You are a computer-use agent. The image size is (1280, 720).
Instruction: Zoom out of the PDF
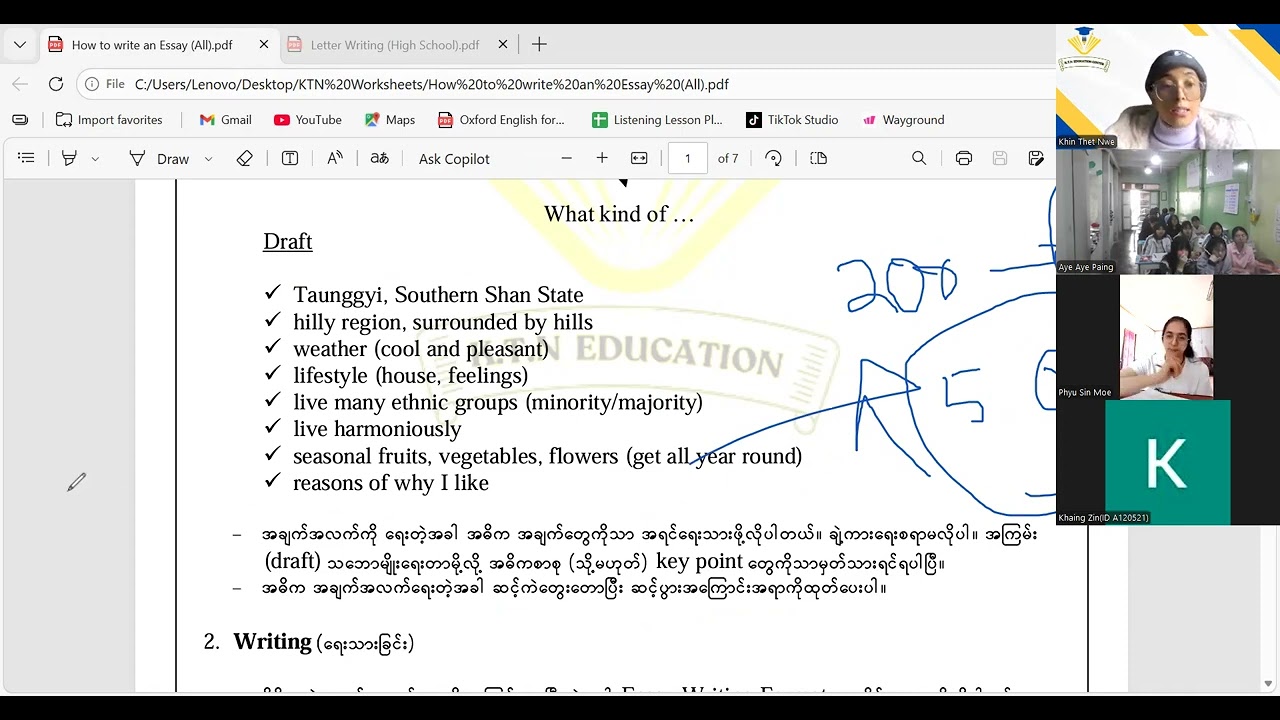click(x=566, y=158)
